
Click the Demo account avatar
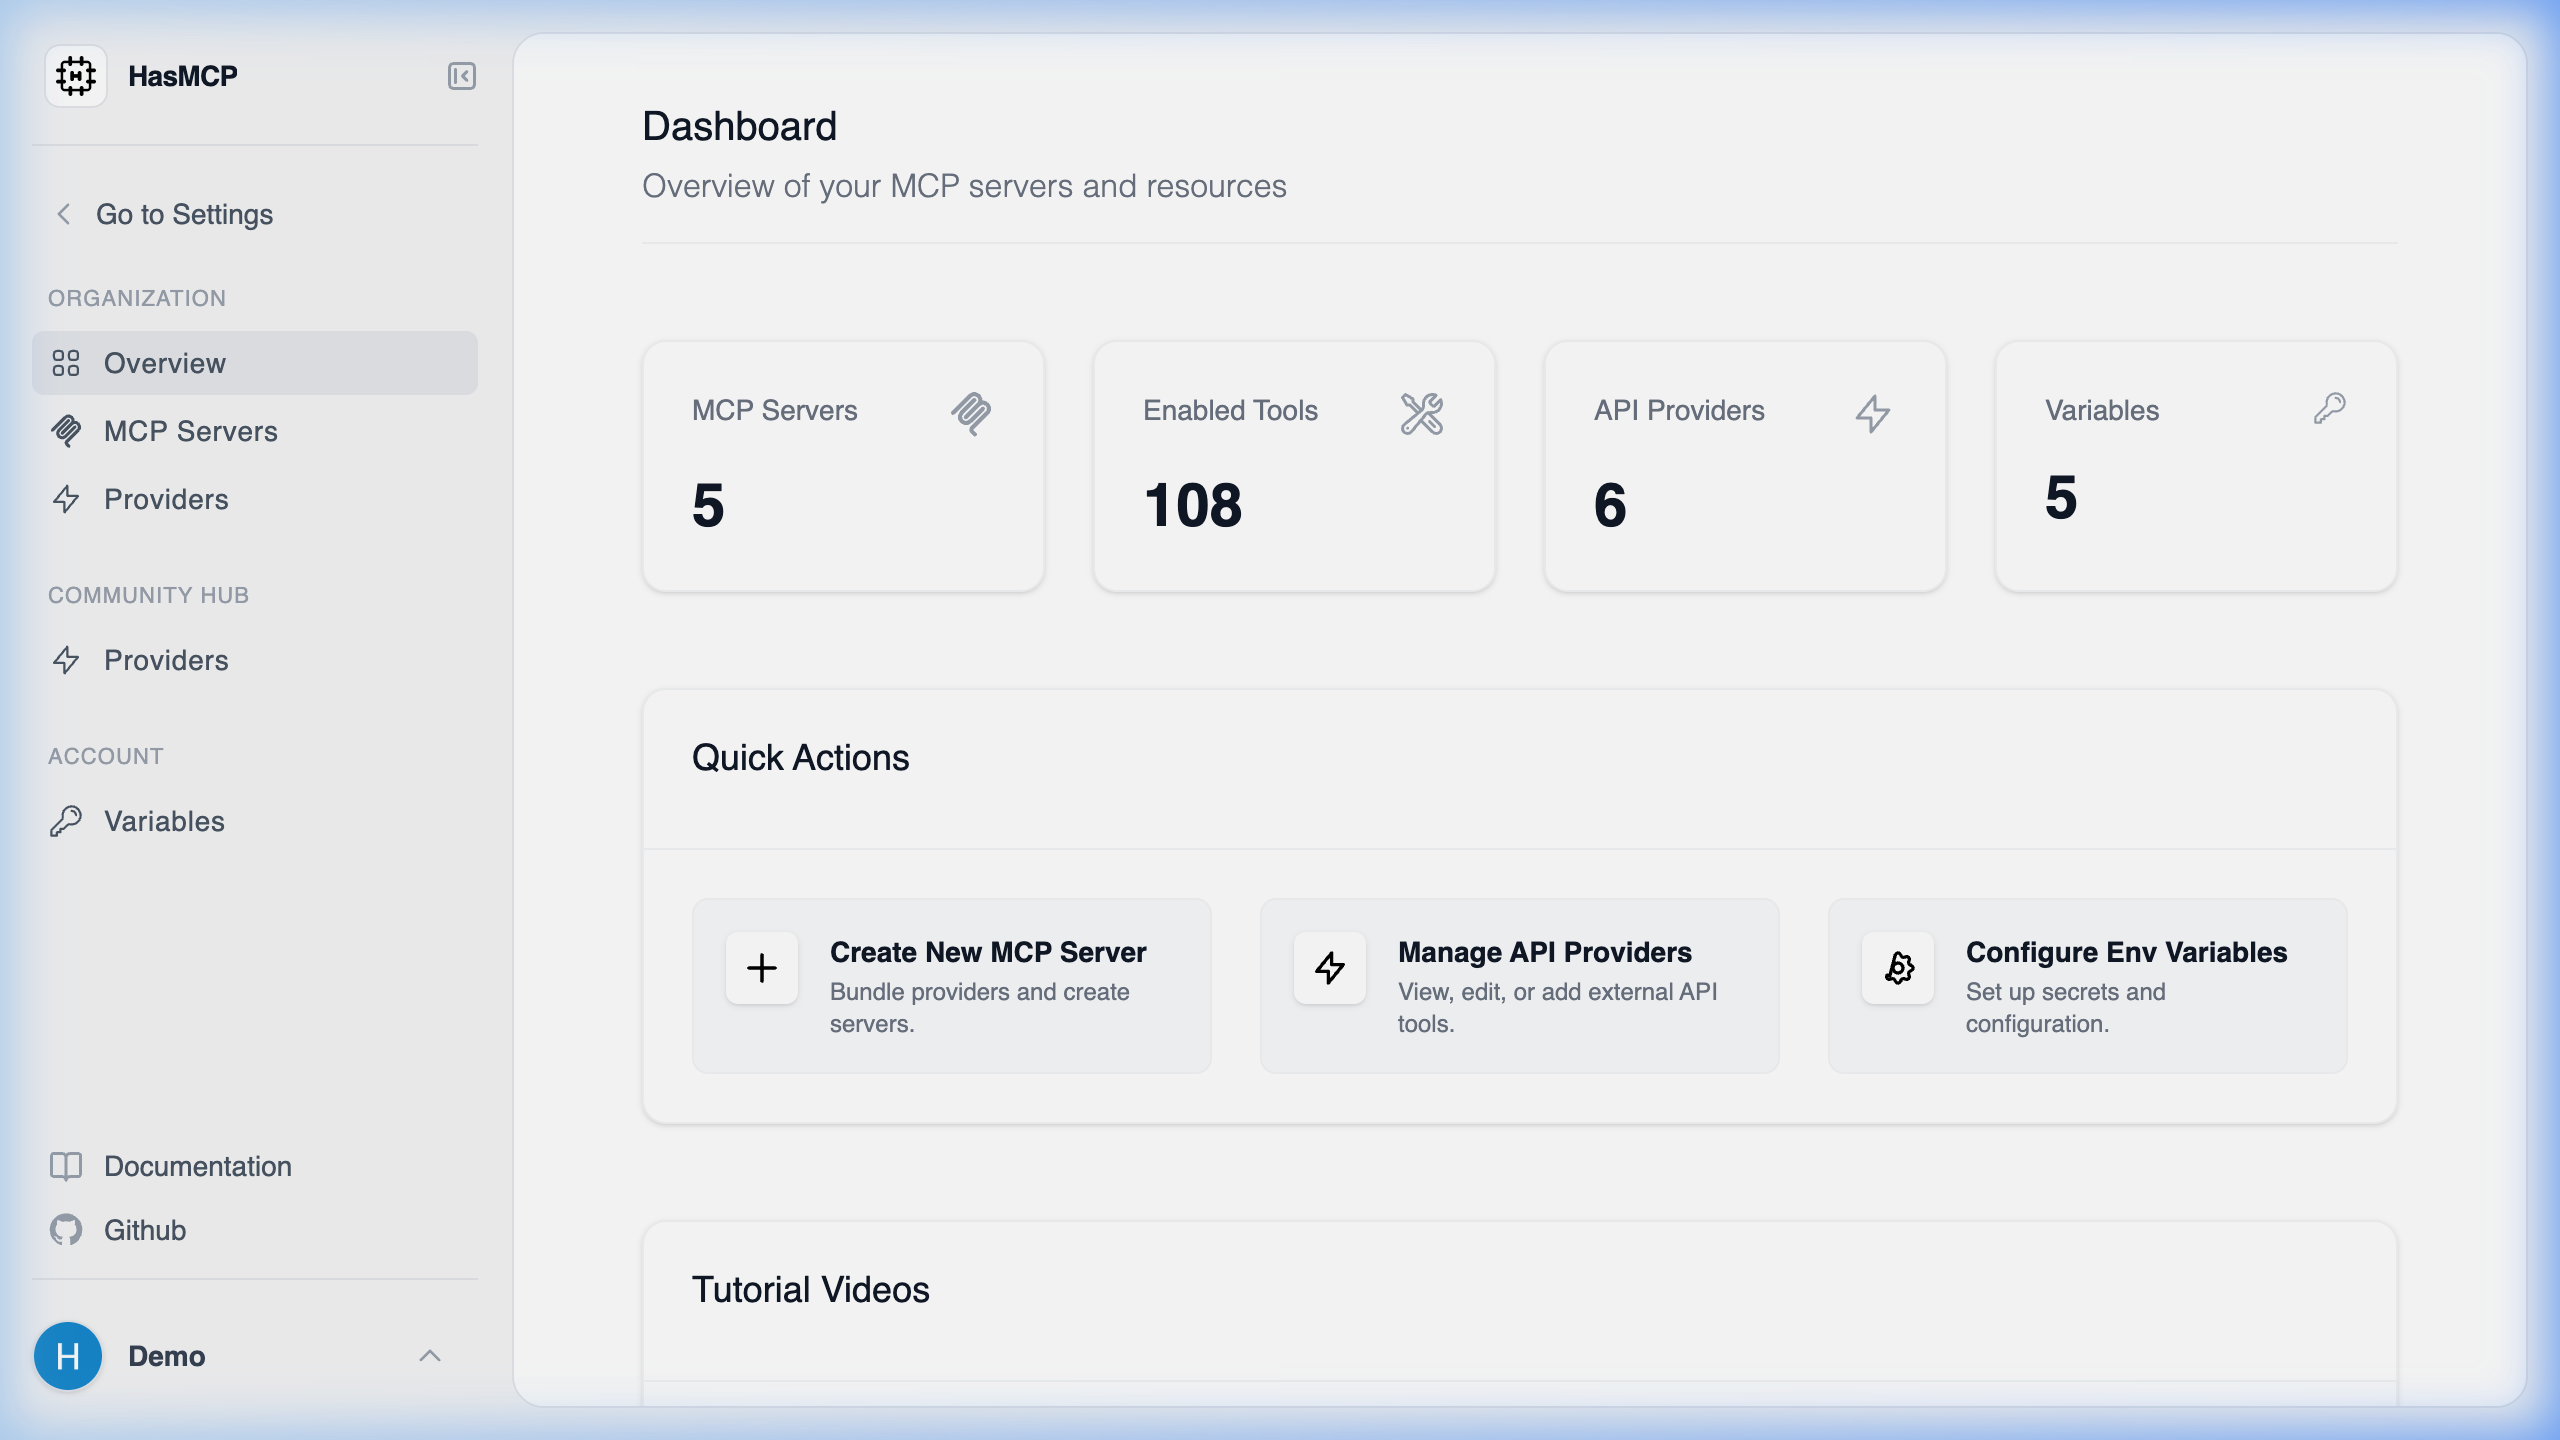pyautogui.click(x=68, y=1356)
